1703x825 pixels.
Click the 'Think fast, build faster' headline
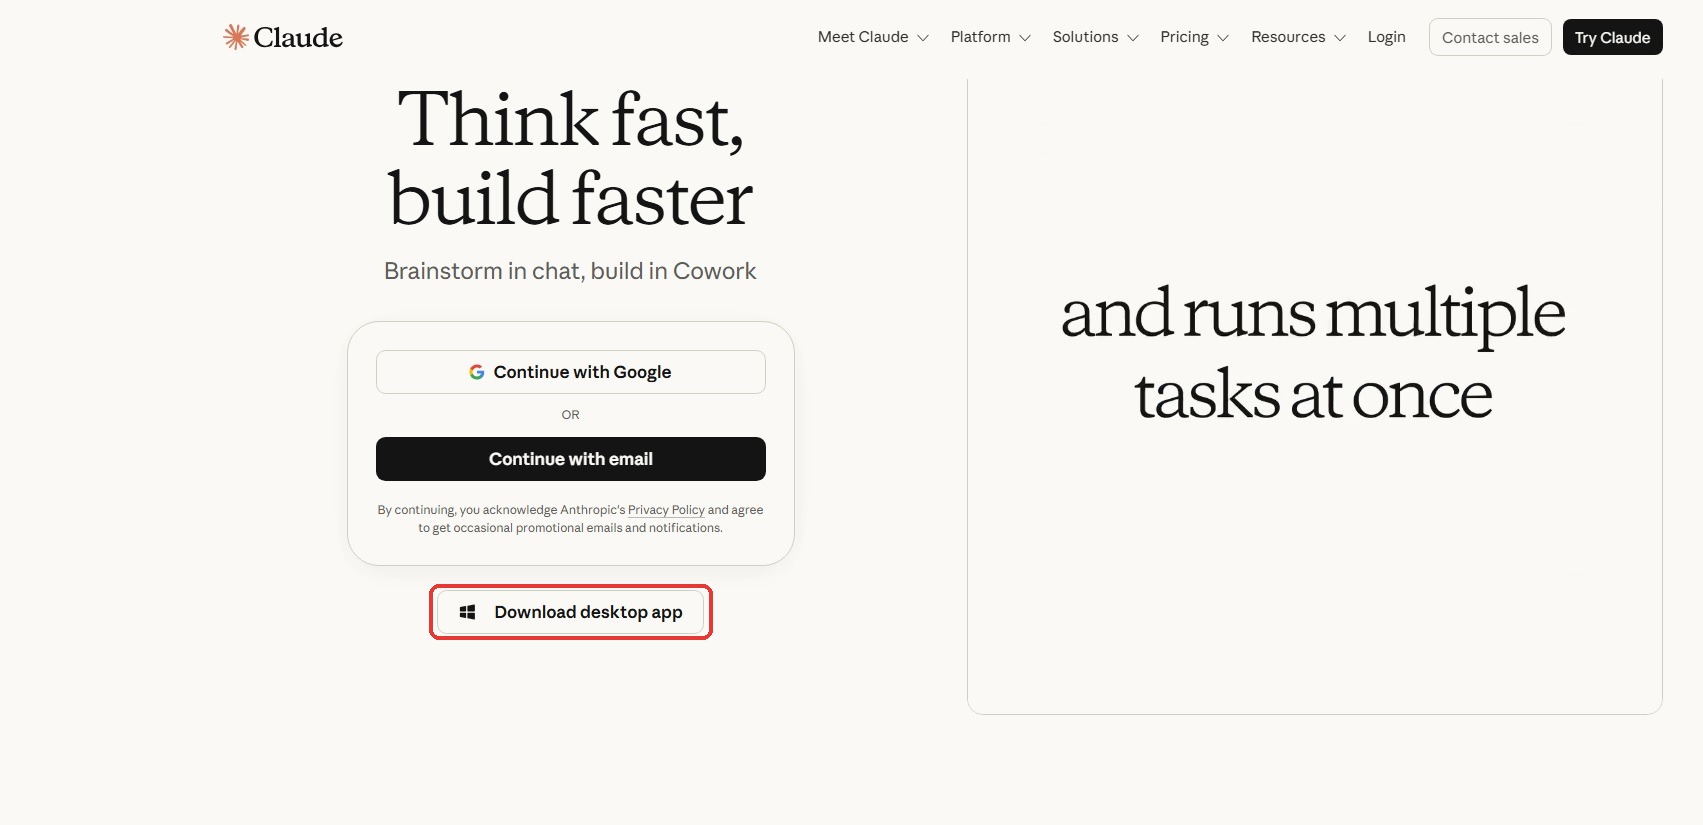(x=571, y=159)
